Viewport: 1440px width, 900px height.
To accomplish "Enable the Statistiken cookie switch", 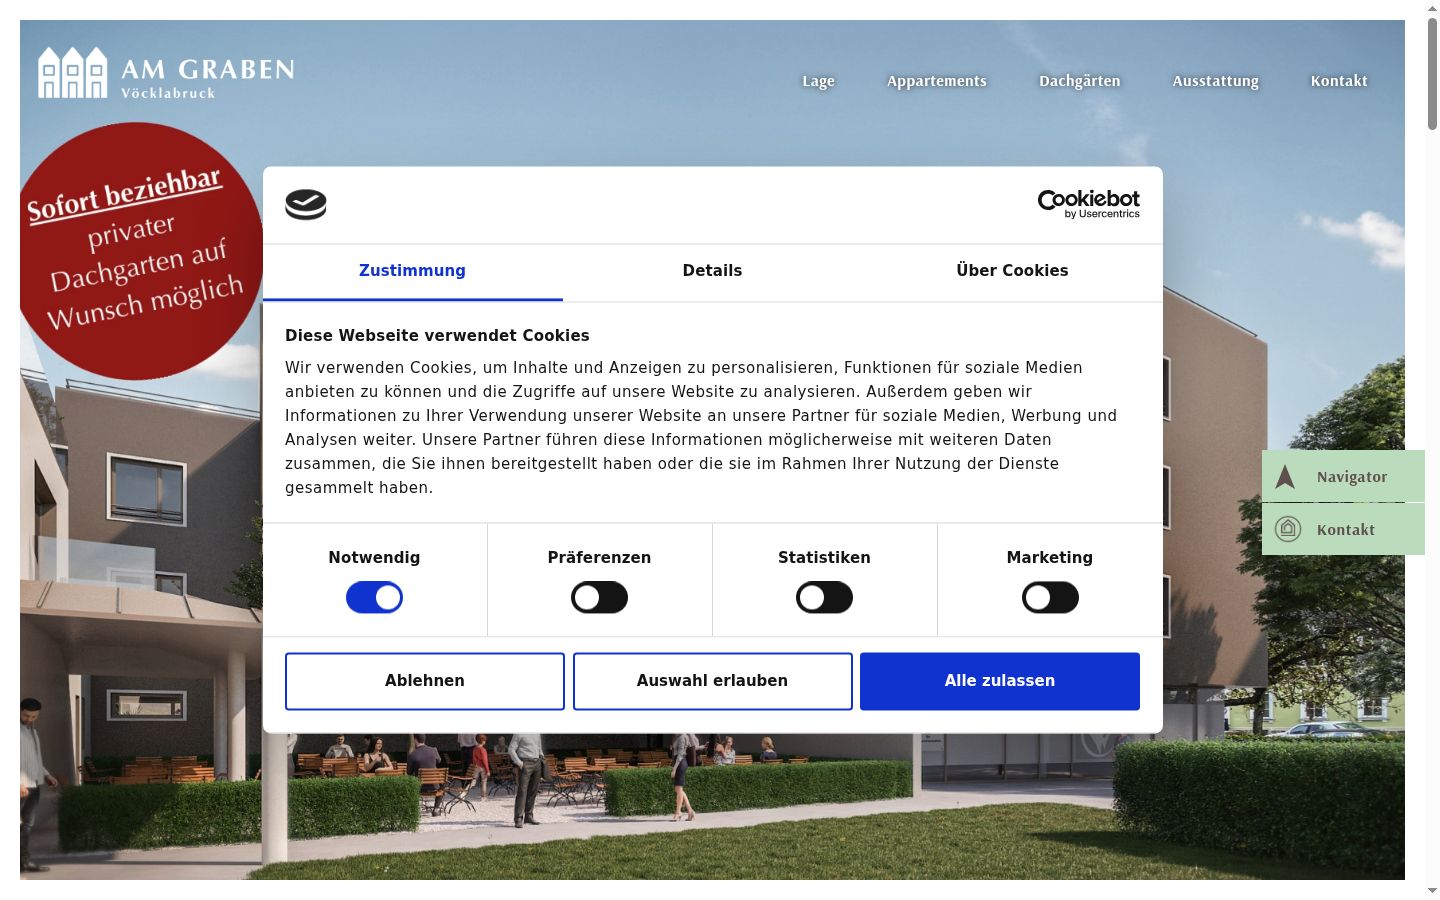I will [824, 598].
